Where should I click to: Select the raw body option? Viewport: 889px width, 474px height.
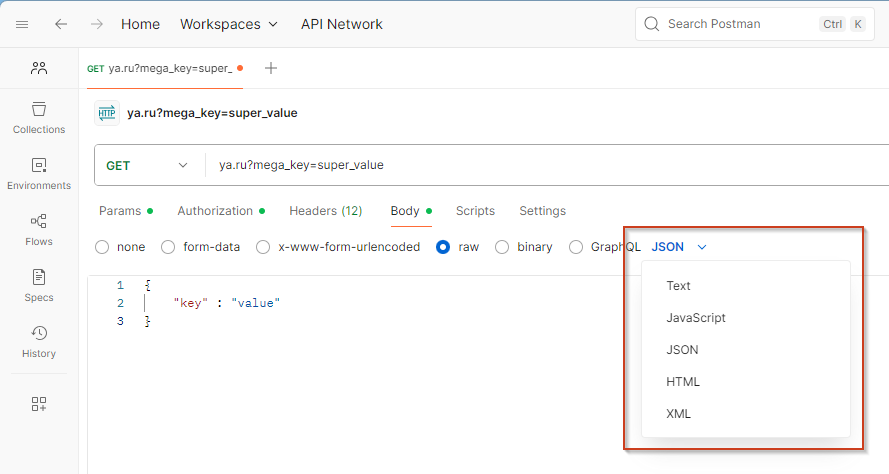coord(443,247)
